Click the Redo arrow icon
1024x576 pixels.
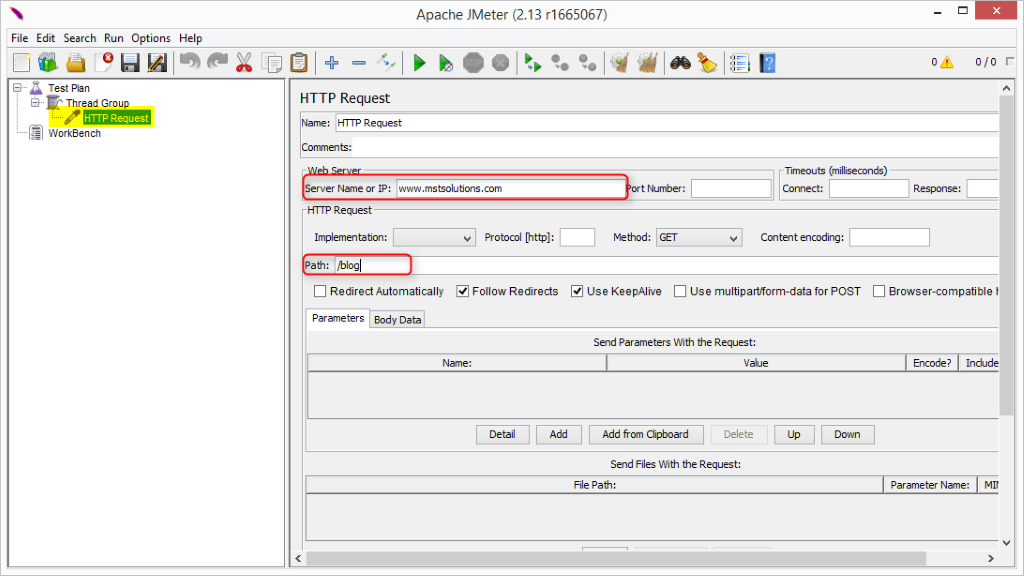click(217, 63)
